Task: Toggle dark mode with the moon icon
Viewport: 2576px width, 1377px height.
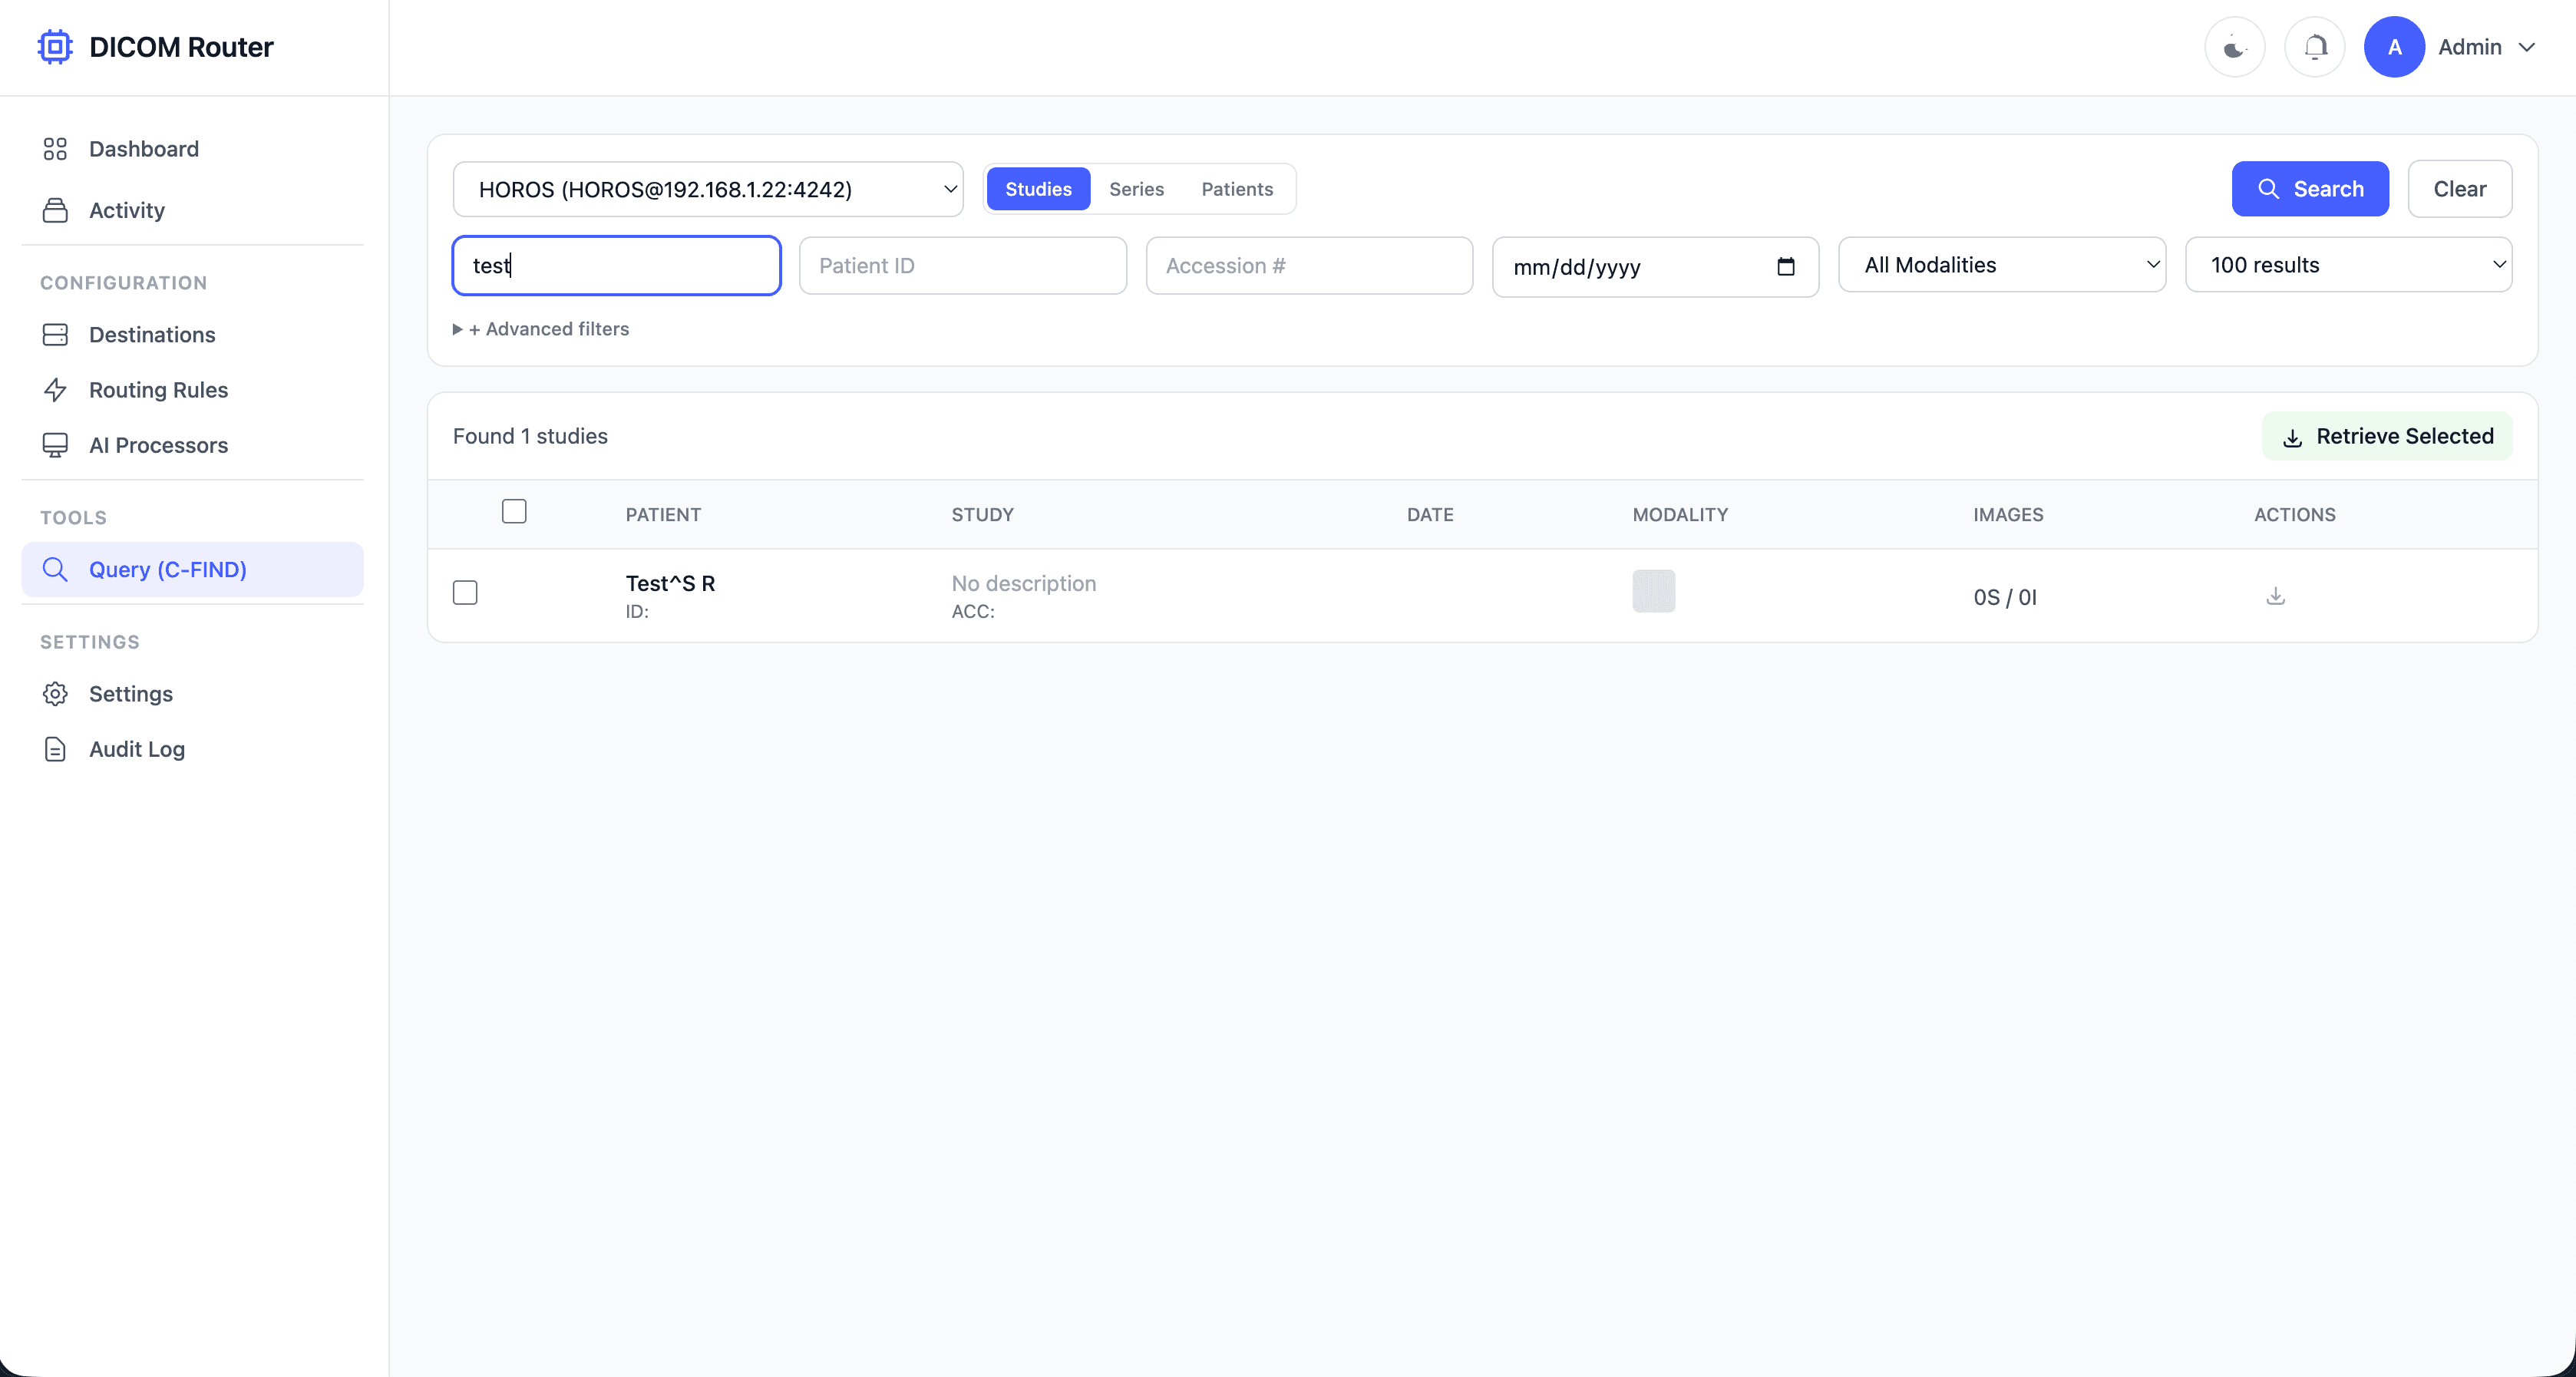Action: [x=2234, y=46]
